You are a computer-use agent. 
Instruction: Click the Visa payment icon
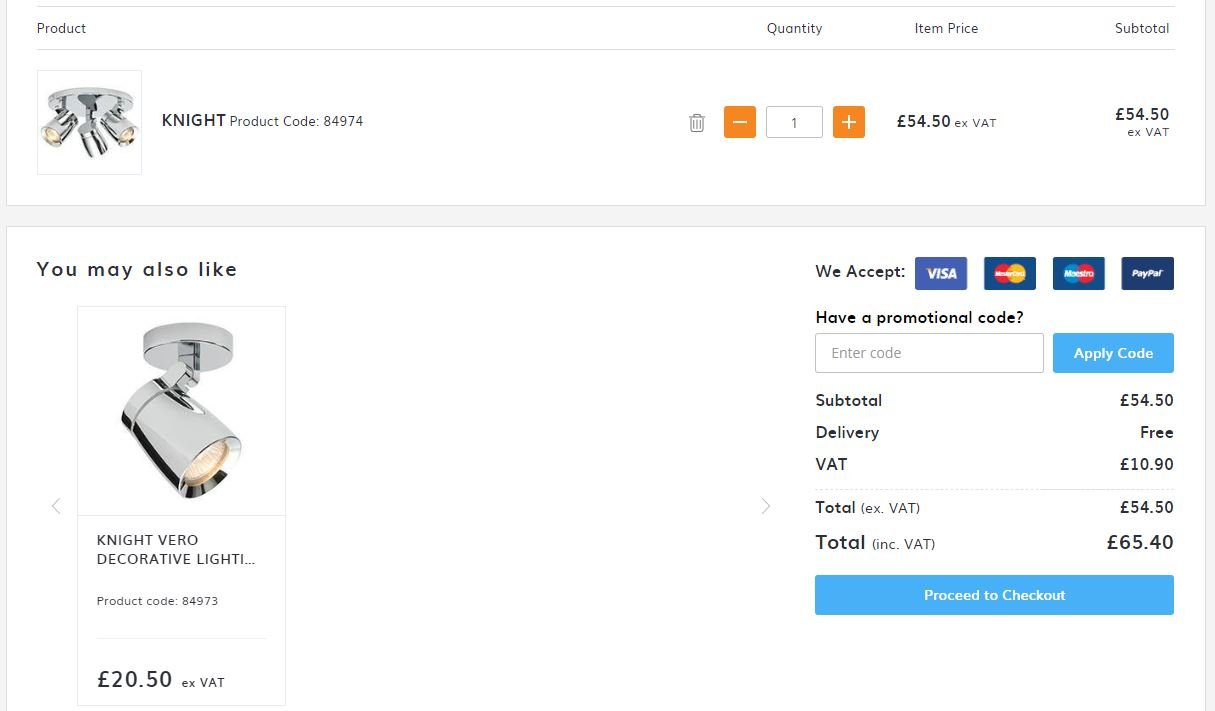[x=941, y=273]
